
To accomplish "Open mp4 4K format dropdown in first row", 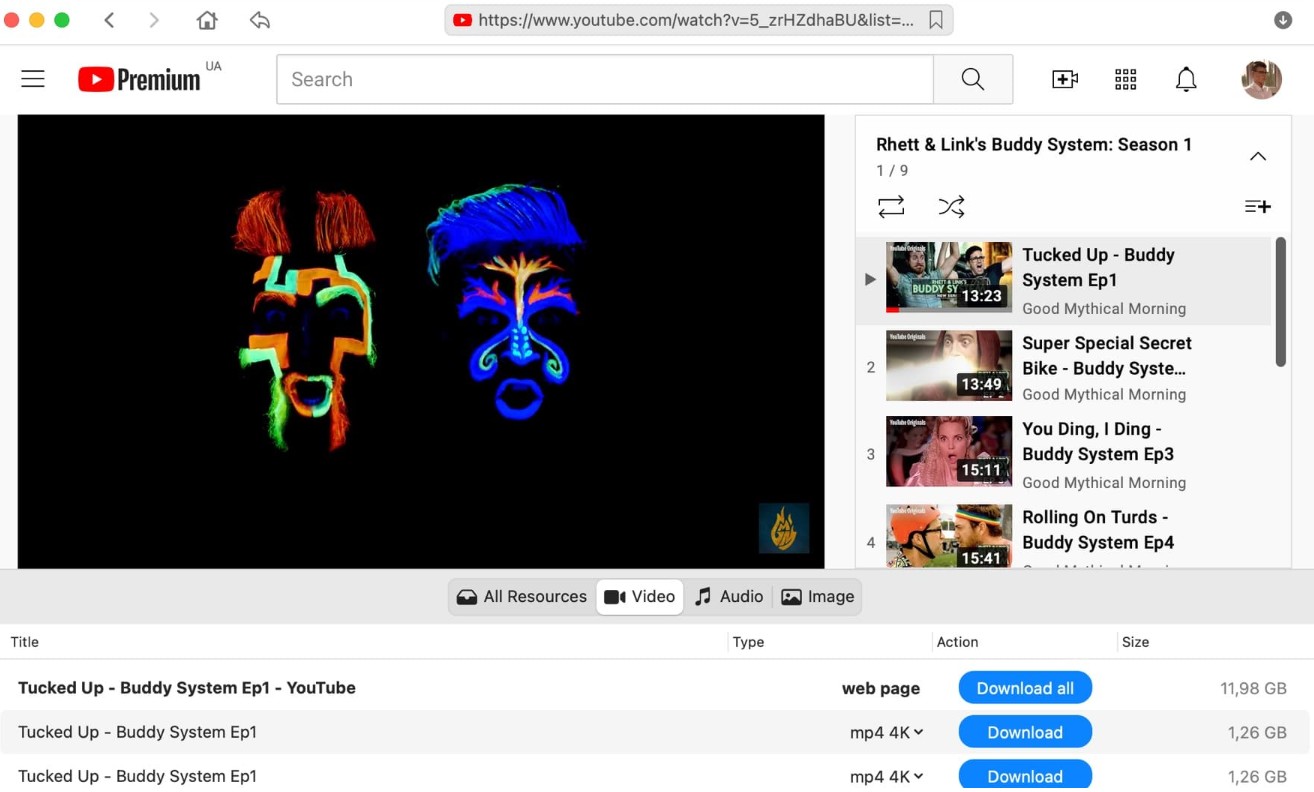I will 886,732.
